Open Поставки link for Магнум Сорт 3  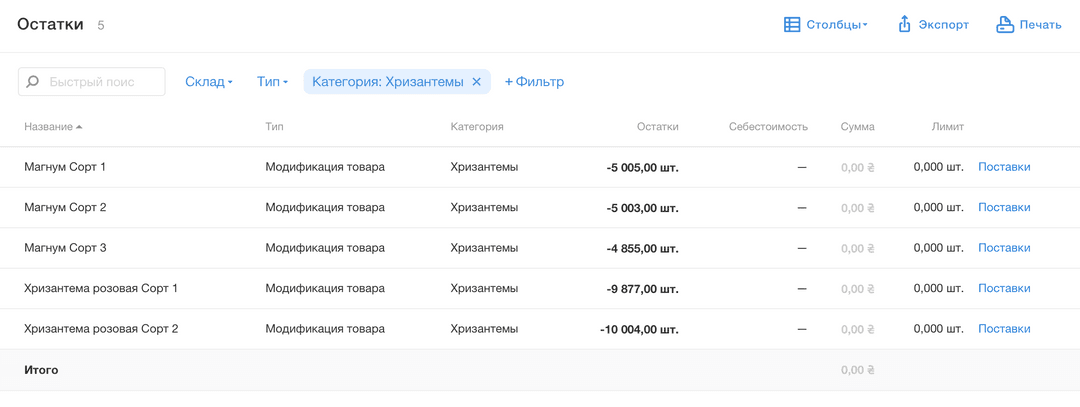click(x=1004, y=248)
